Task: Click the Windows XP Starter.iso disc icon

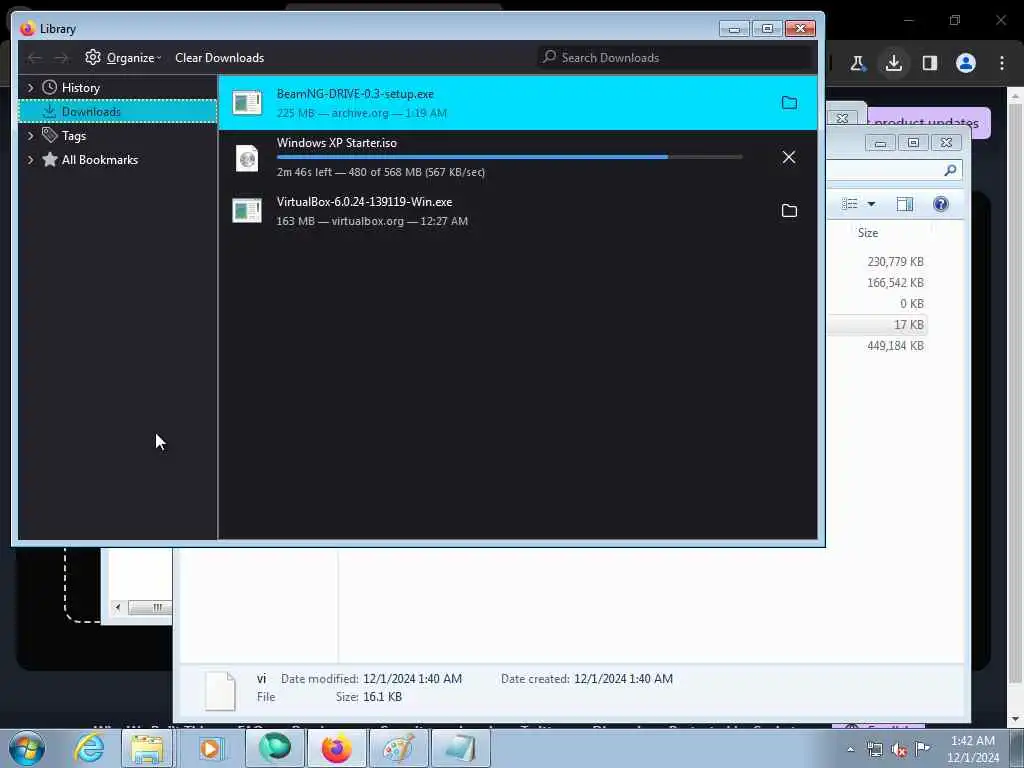Action: pyautogui.click(x=247, y=157)
